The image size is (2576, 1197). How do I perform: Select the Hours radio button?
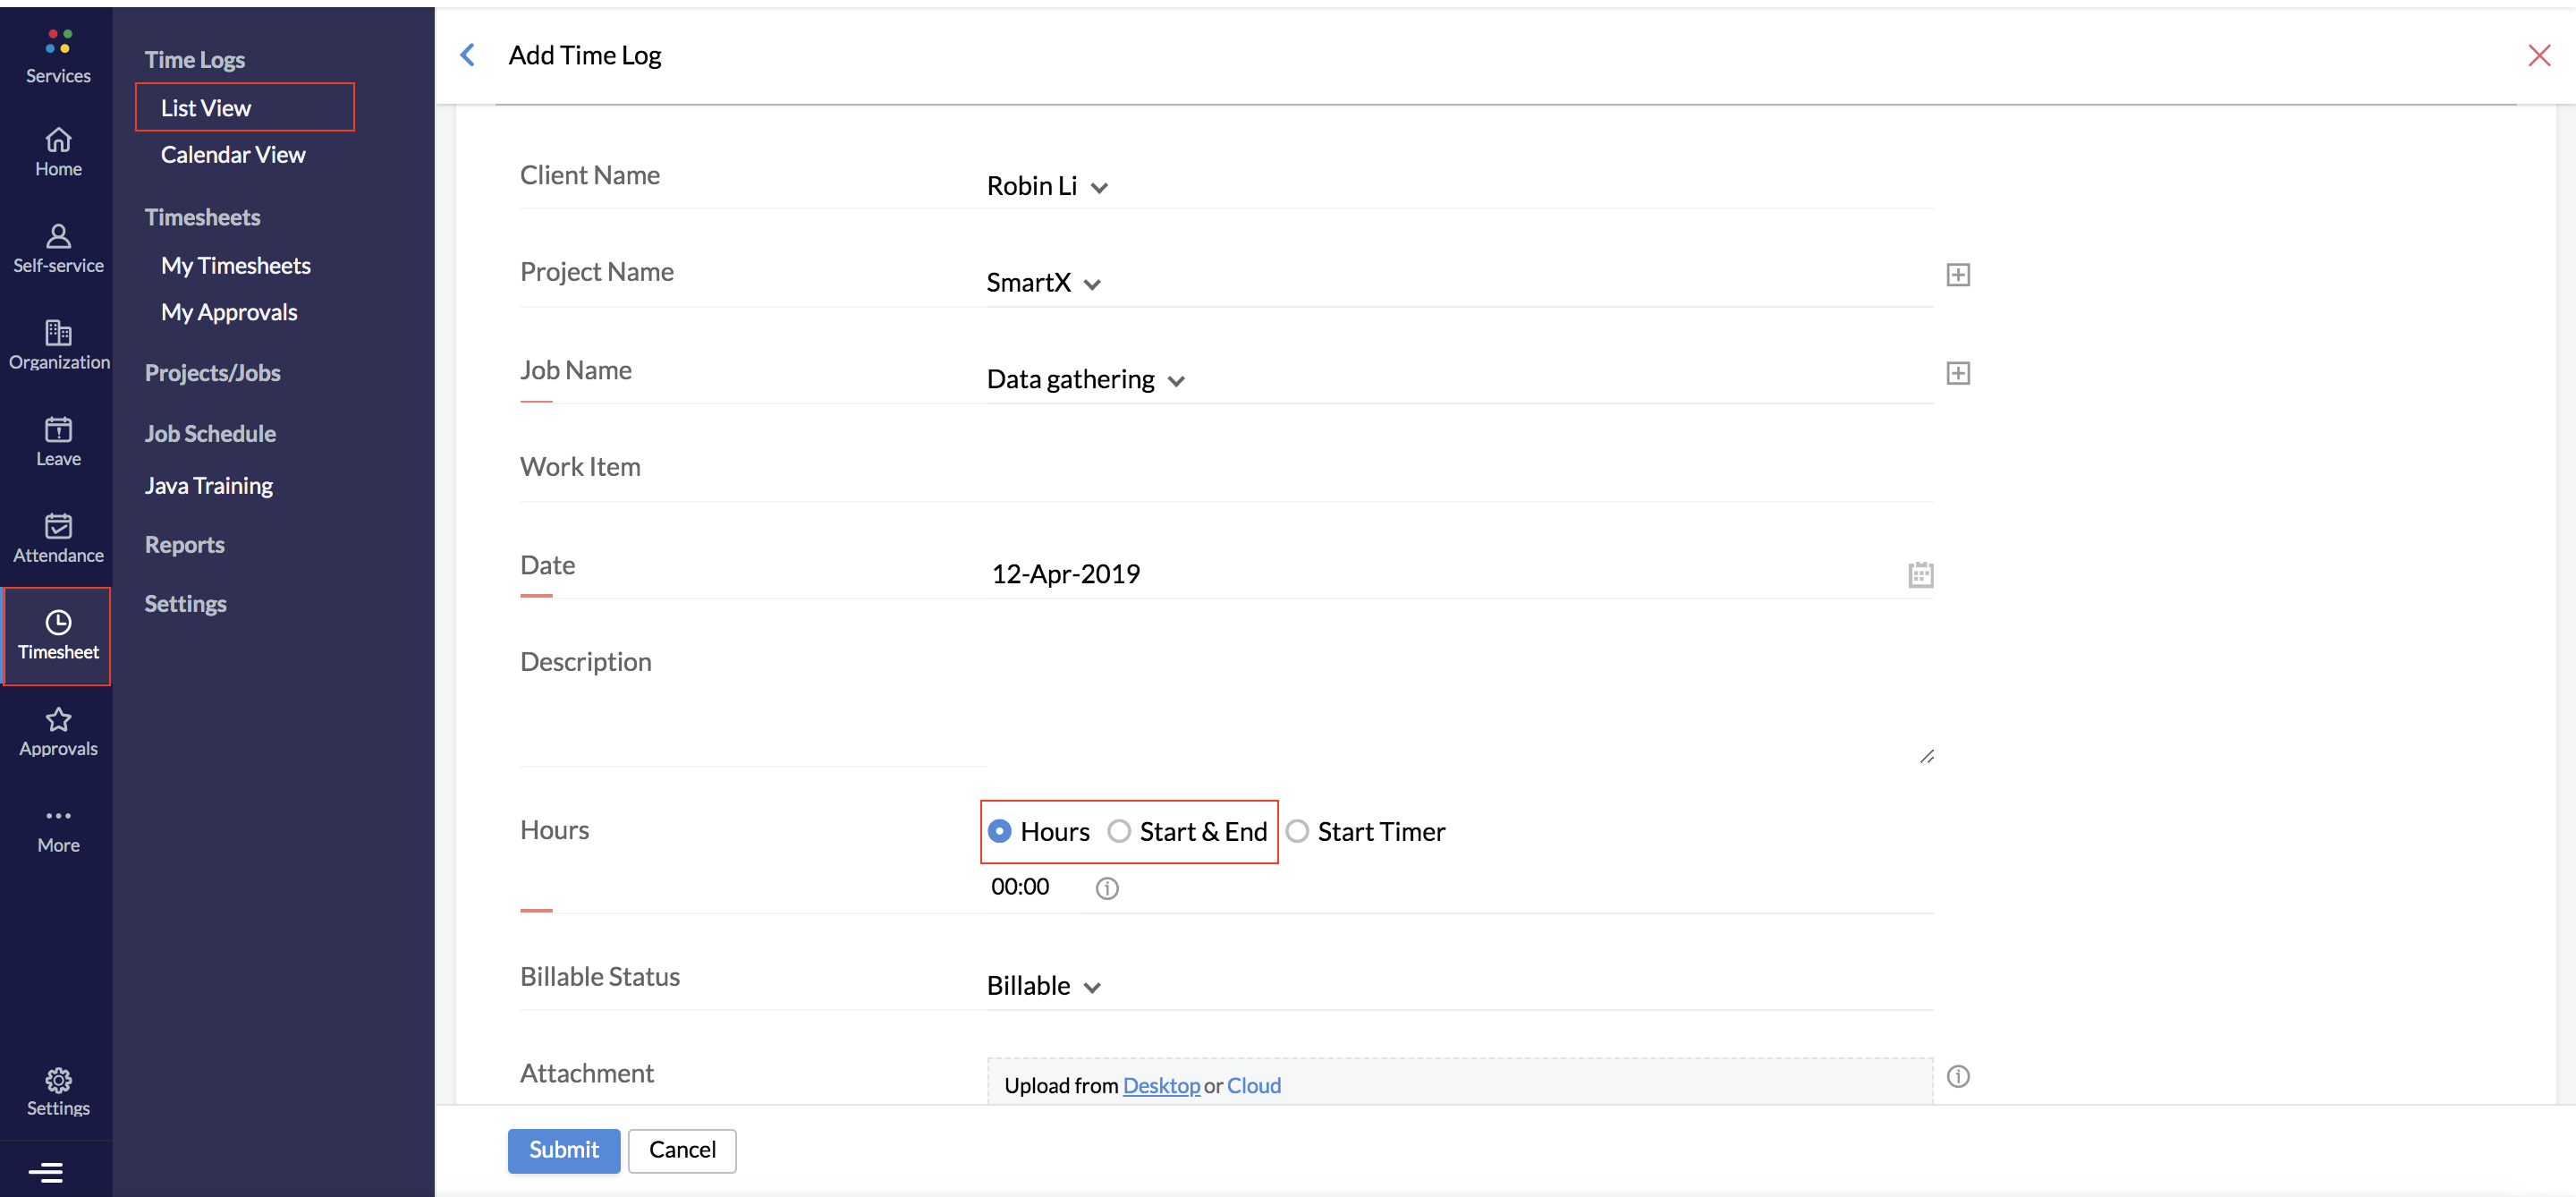pos(999,831)
